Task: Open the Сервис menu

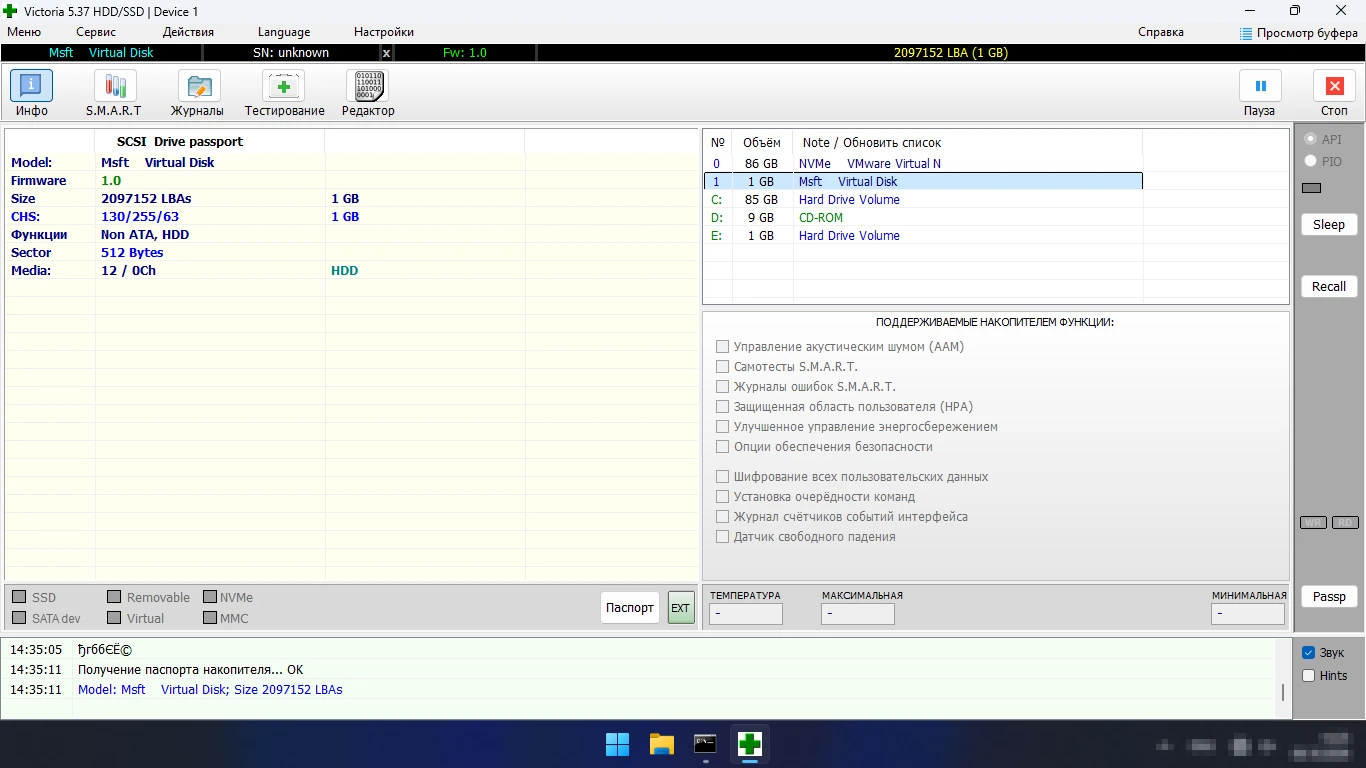Action: 96,32
